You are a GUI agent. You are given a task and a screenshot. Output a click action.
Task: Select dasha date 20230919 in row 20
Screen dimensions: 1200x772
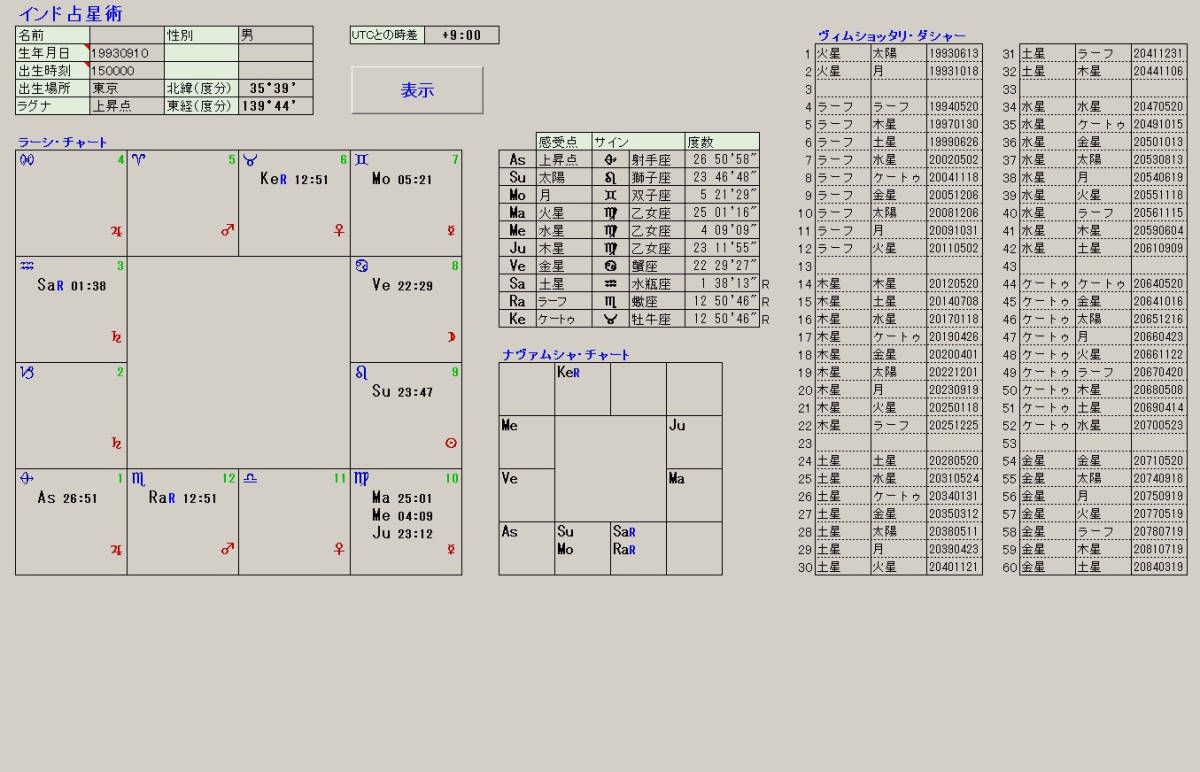(954, 390)
